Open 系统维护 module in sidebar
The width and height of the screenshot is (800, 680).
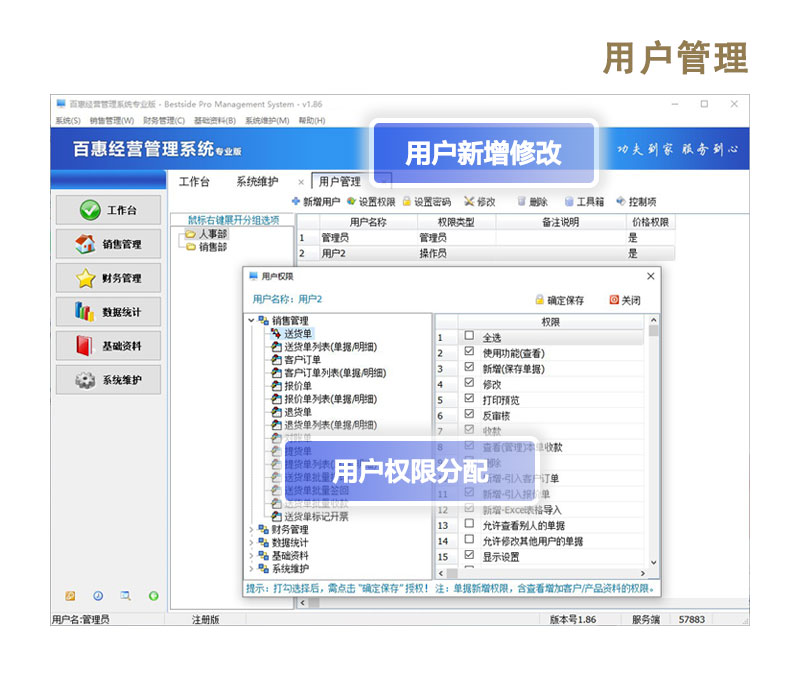tap(108, 380)
